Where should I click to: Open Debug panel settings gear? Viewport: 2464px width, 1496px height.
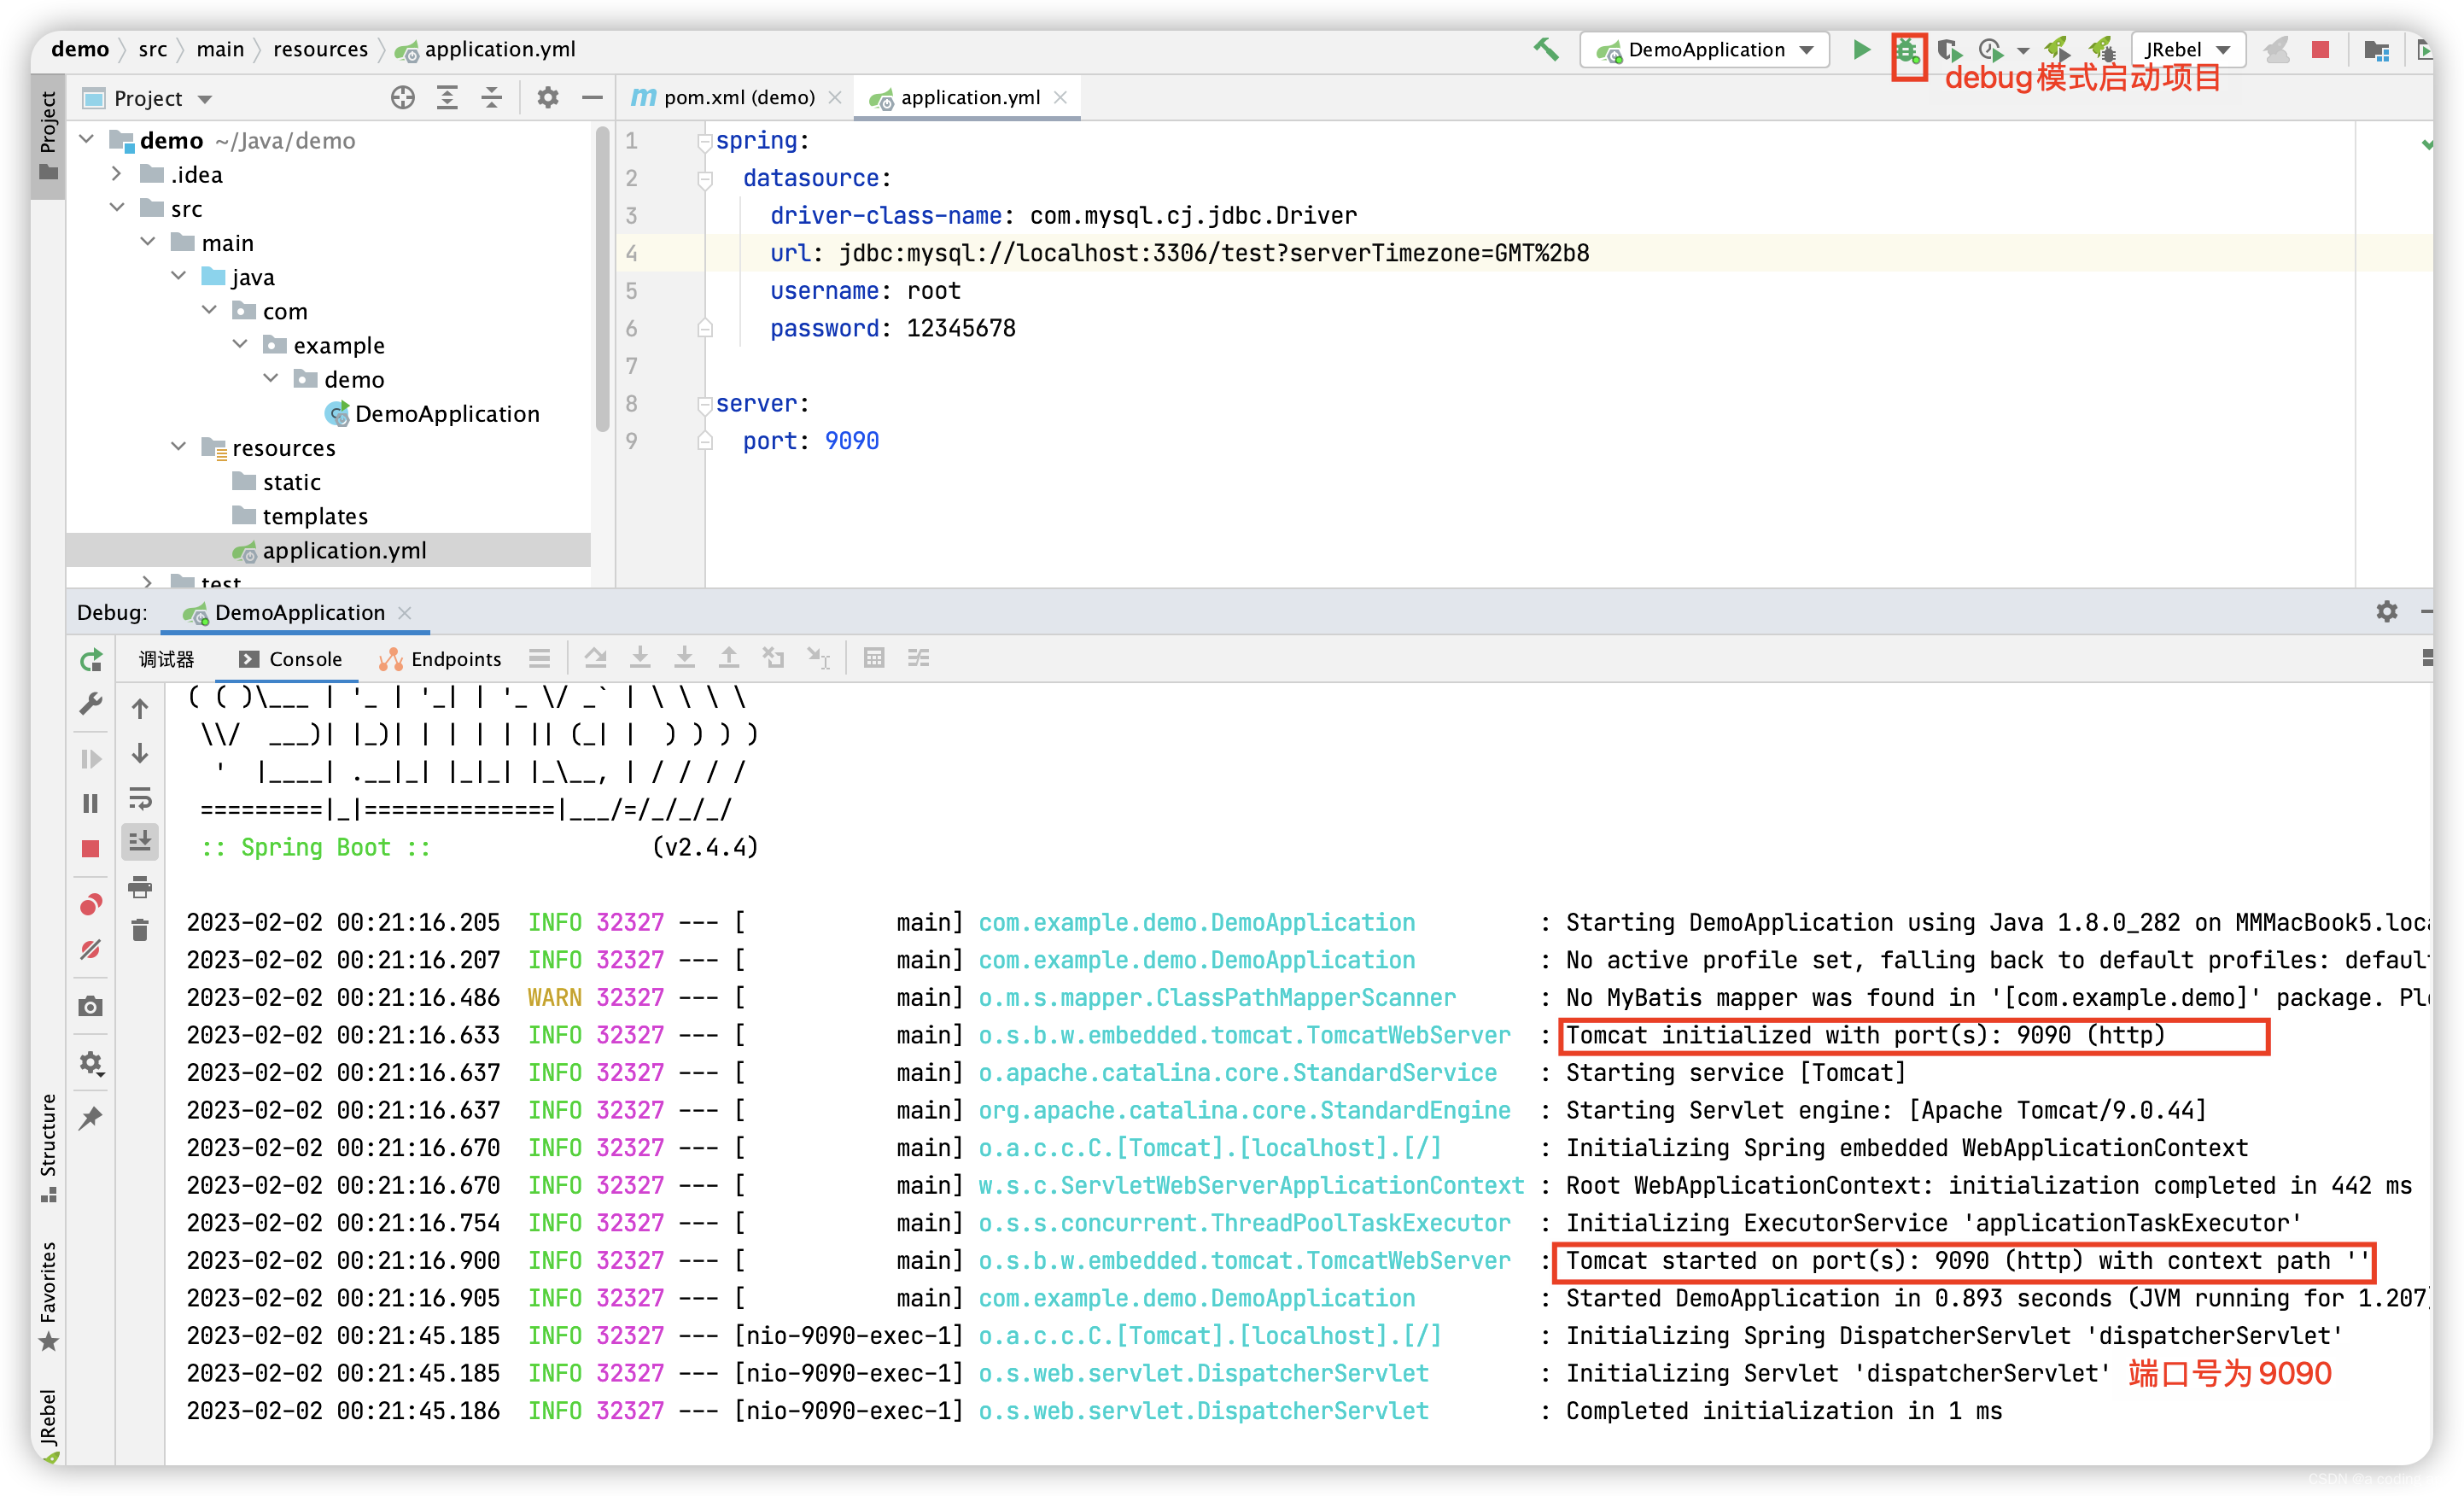tap(2387, 612)
